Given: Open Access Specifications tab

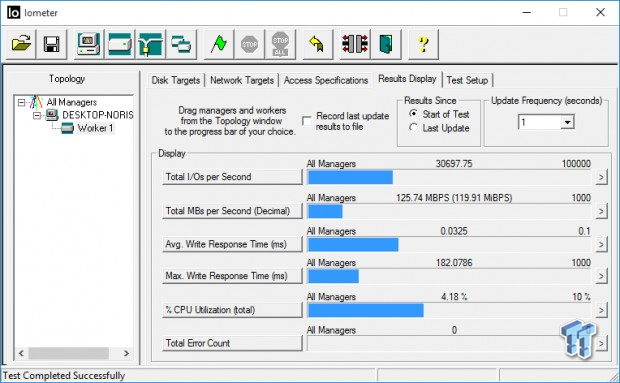Looking at the screenshot, I should pyautogui.click(x=326, y=80).
